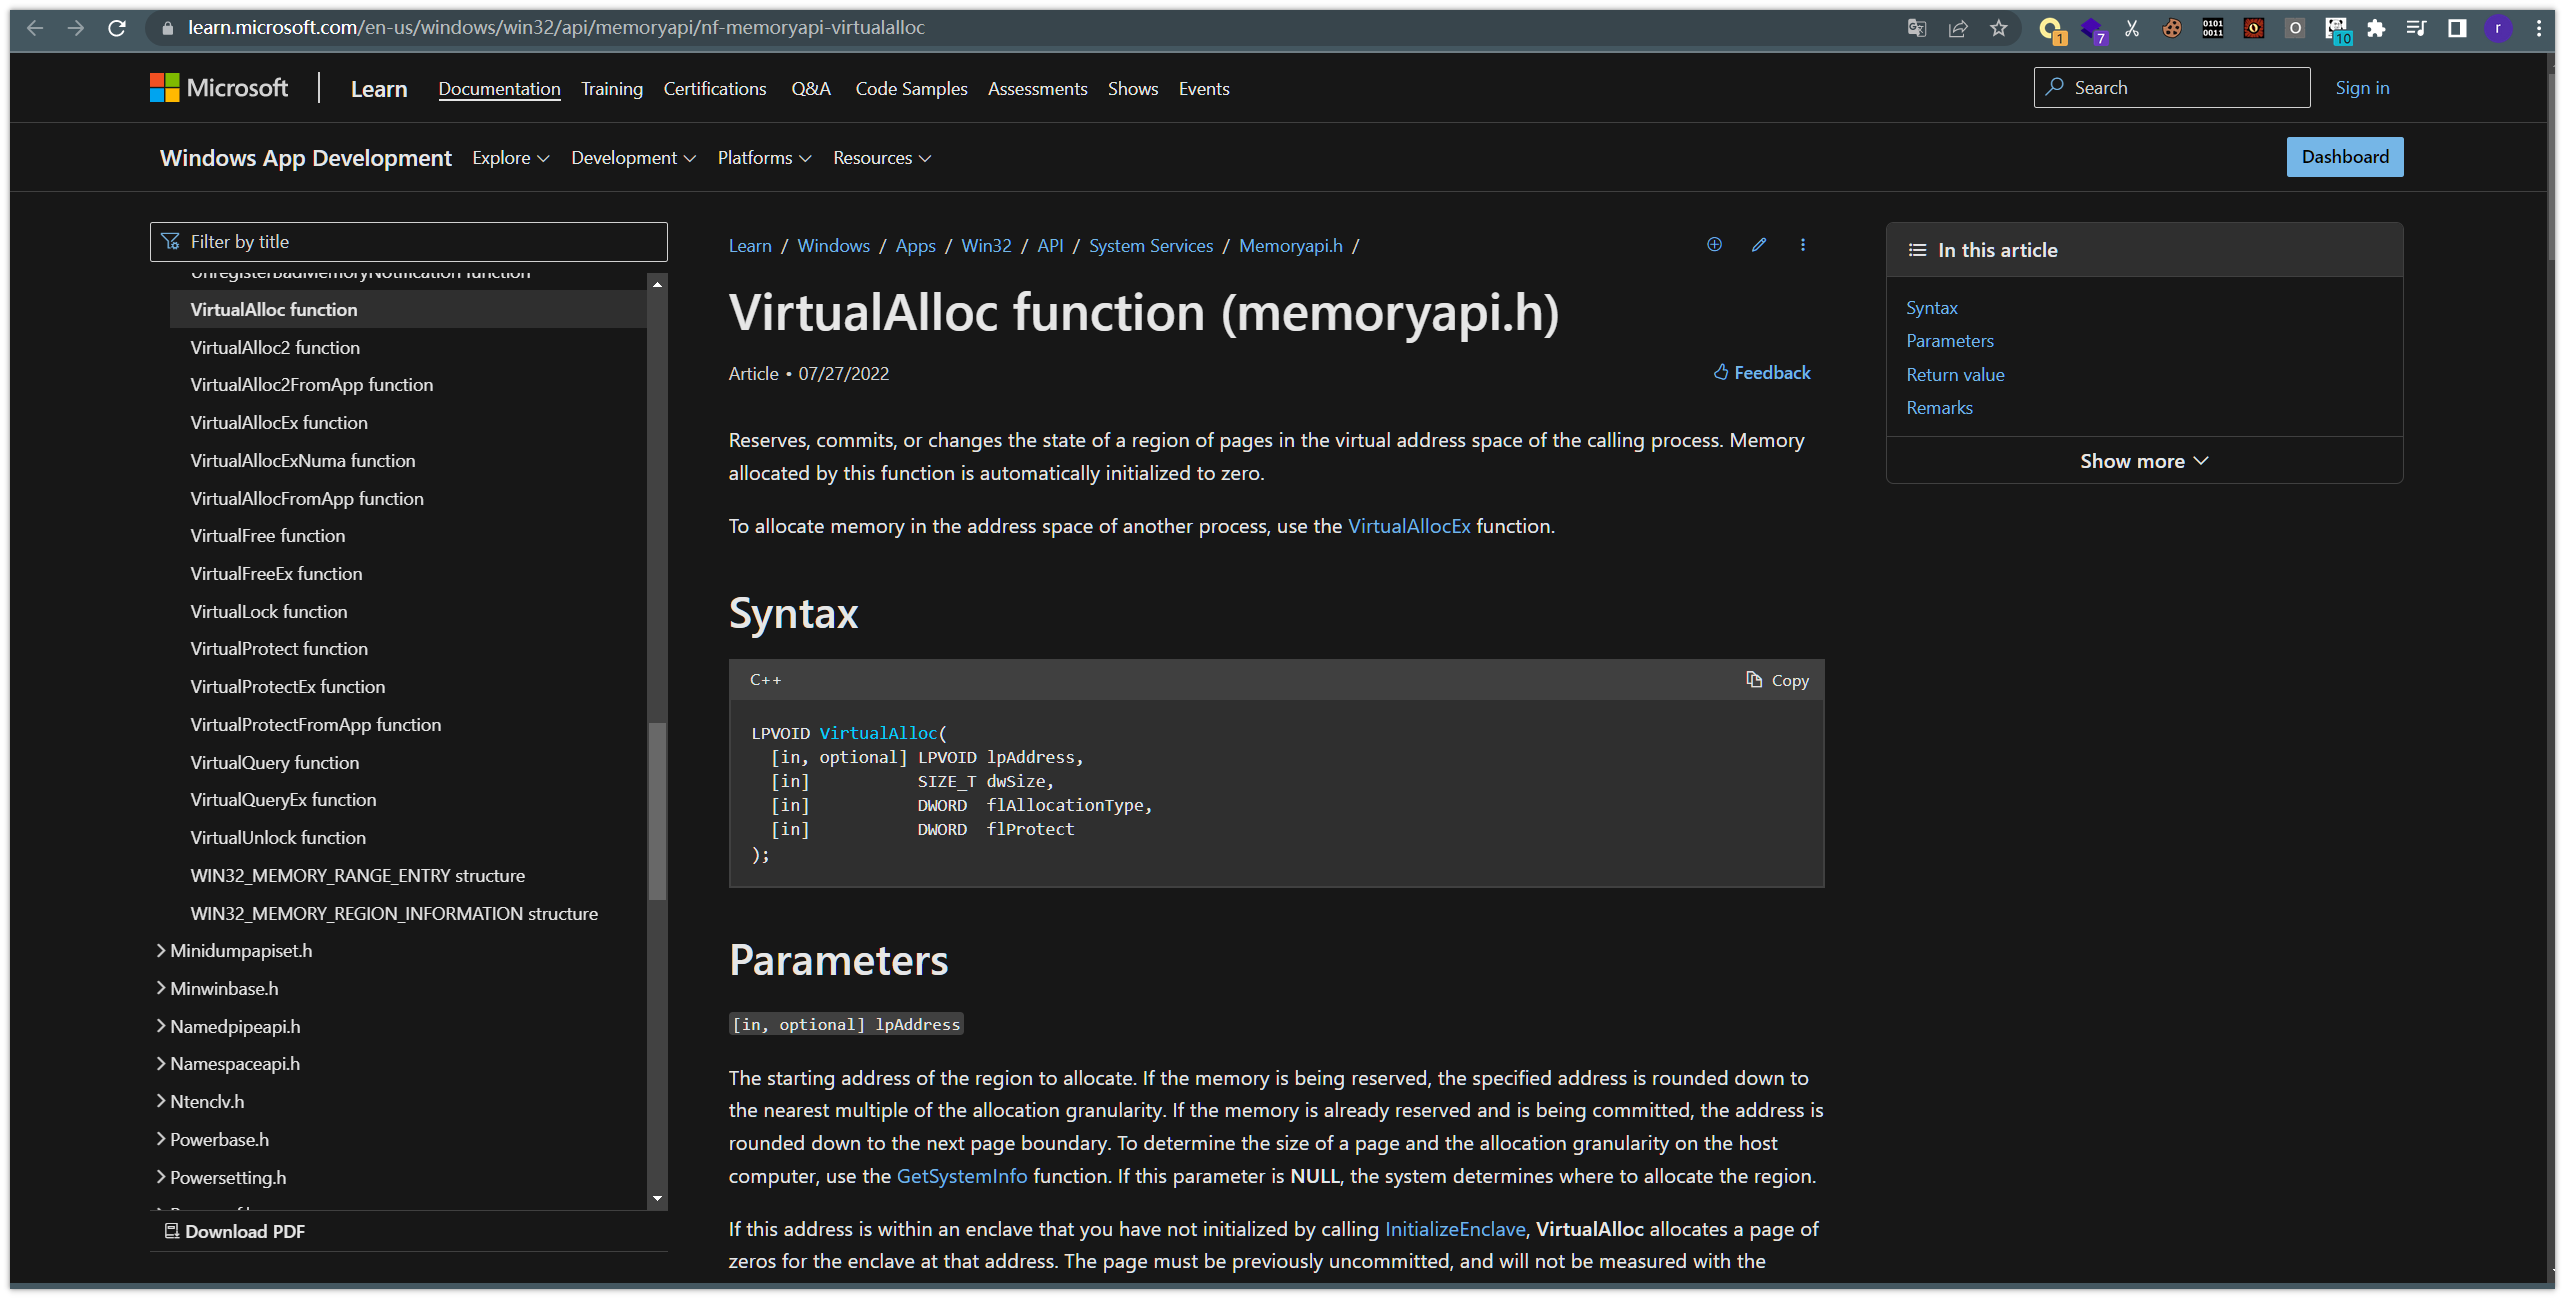Expand the Powersetting.h tree node
Viewport: 2565px width, 1299px height.
click(161, 1178)
